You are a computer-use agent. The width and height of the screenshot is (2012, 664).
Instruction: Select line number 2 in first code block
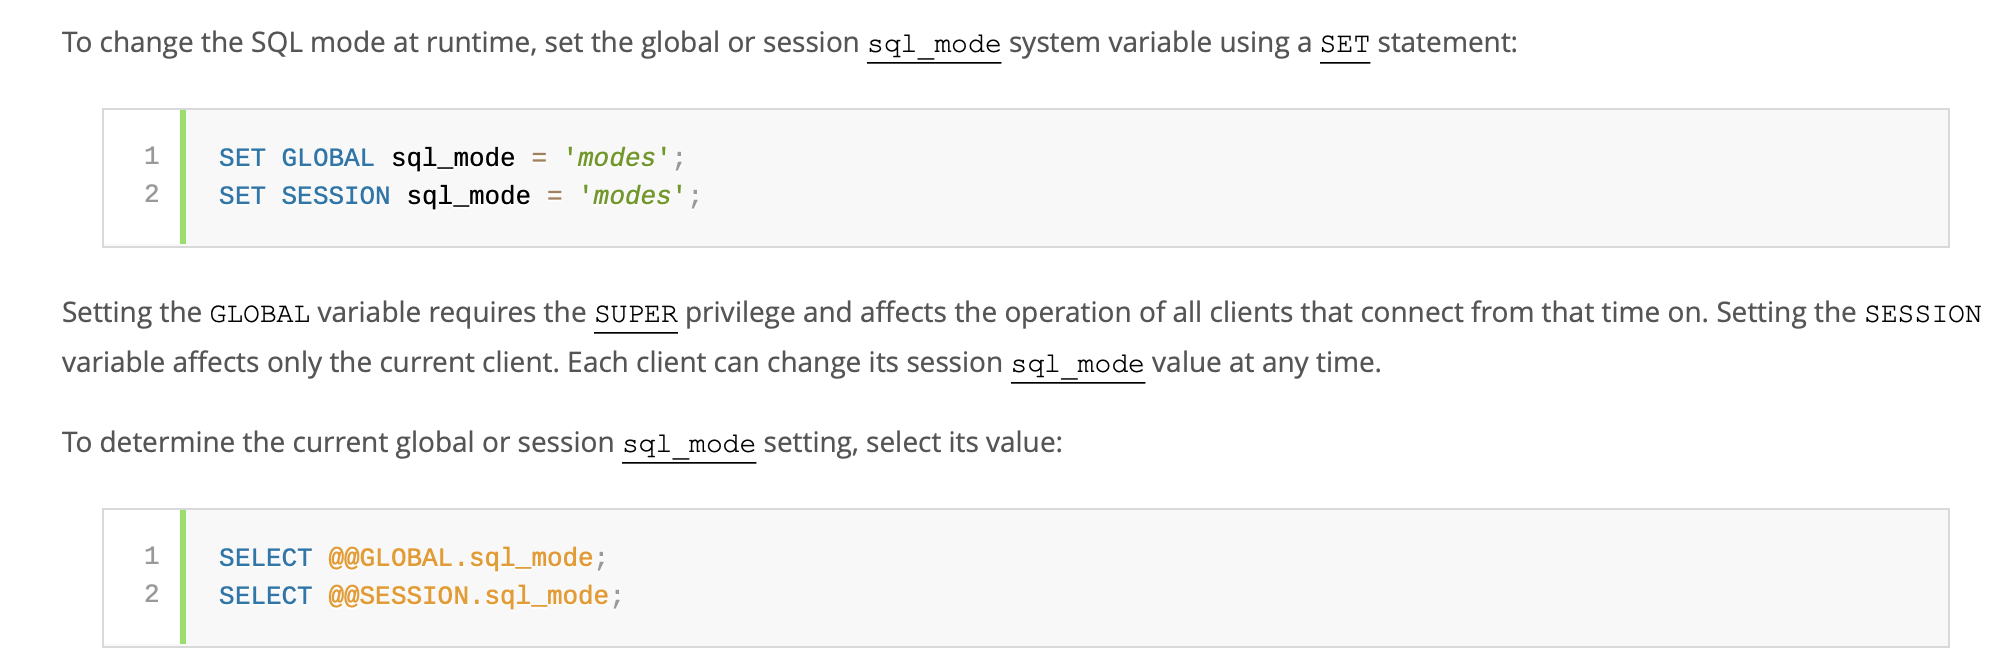[152, 195]
